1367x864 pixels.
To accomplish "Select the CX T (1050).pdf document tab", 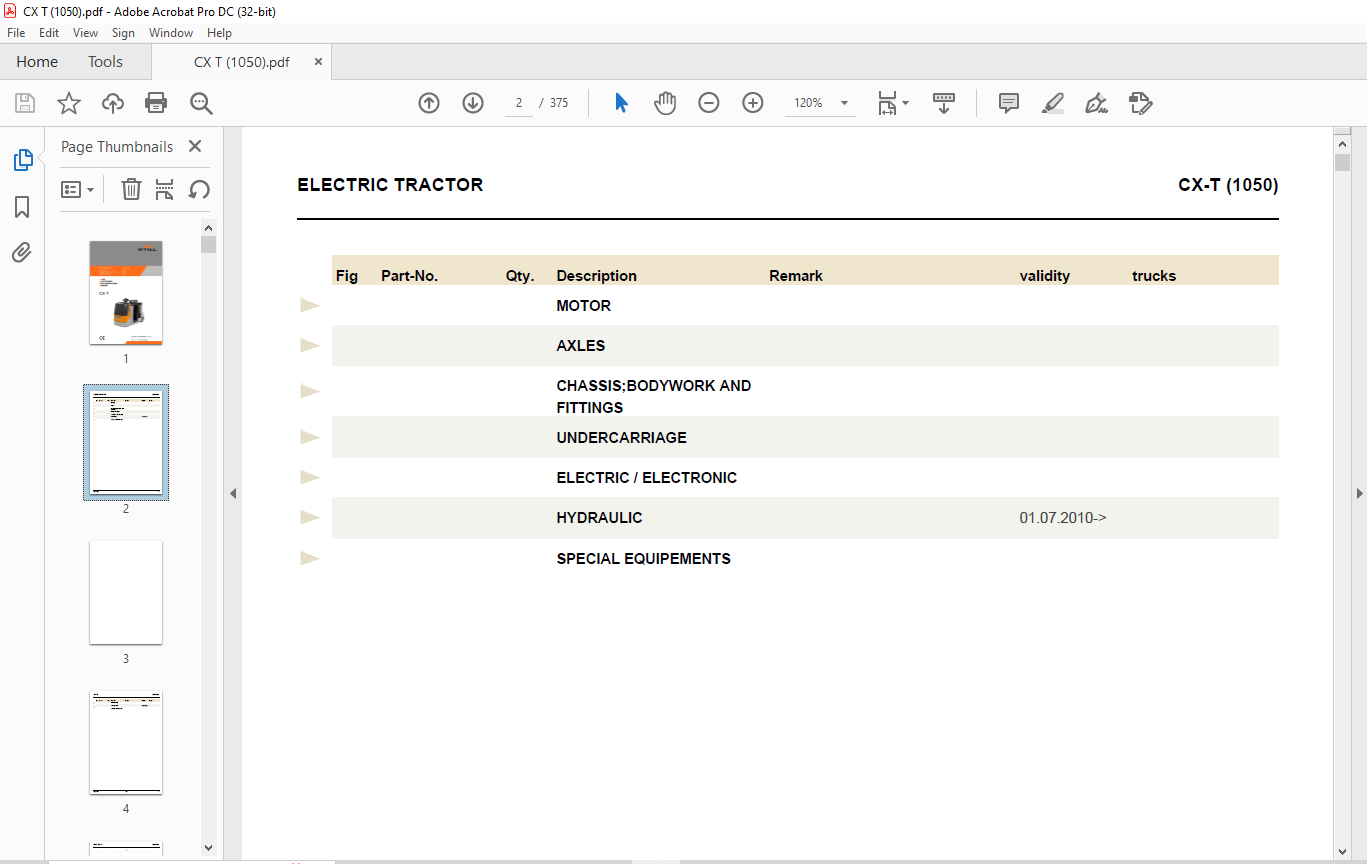I will [x=242, y=62].
